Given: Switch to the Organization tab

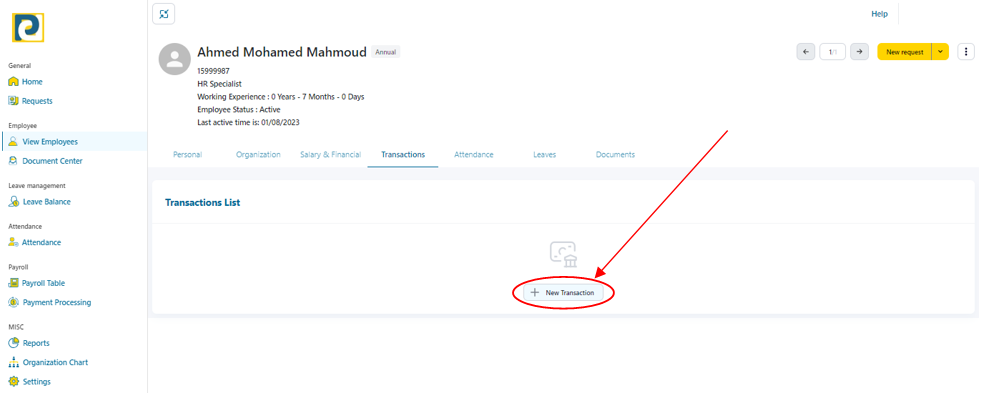Looking at the screenshot, I should [x=258, y=154].
